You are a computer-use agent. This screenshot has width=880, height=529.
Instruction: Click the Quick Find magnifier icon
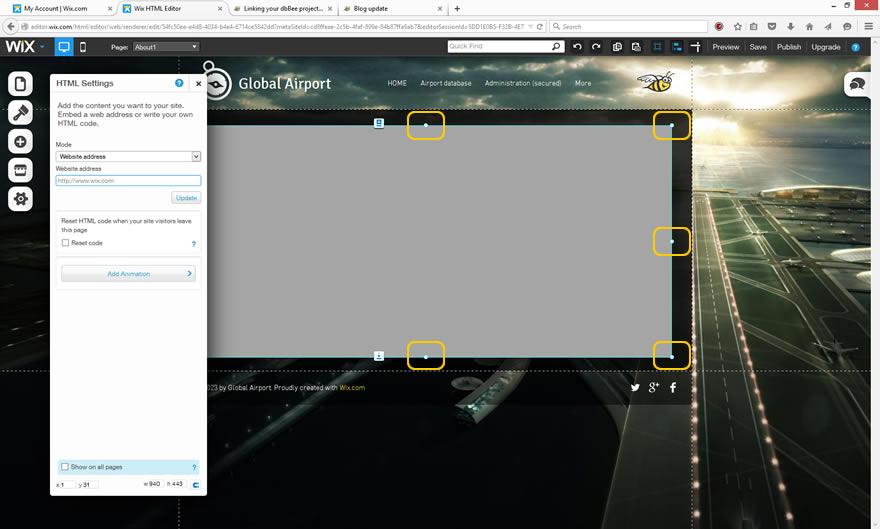556,46
